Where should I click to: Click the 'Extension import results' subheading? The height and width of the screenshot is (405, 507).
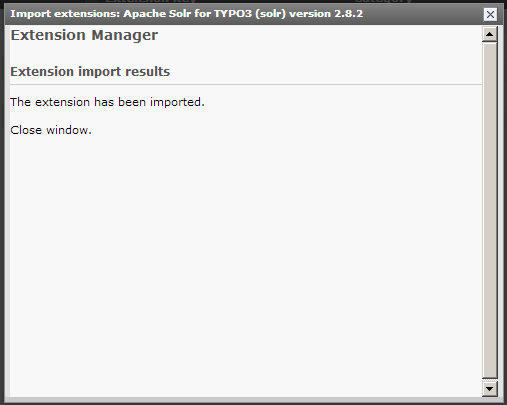[x=90, y=71]
